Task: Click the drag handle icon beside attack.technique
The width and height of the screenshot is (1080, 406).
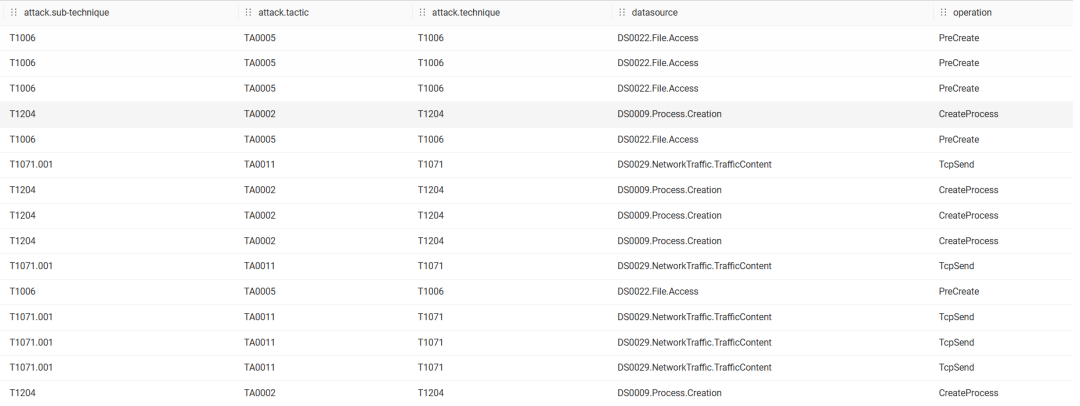Action: 422,12
